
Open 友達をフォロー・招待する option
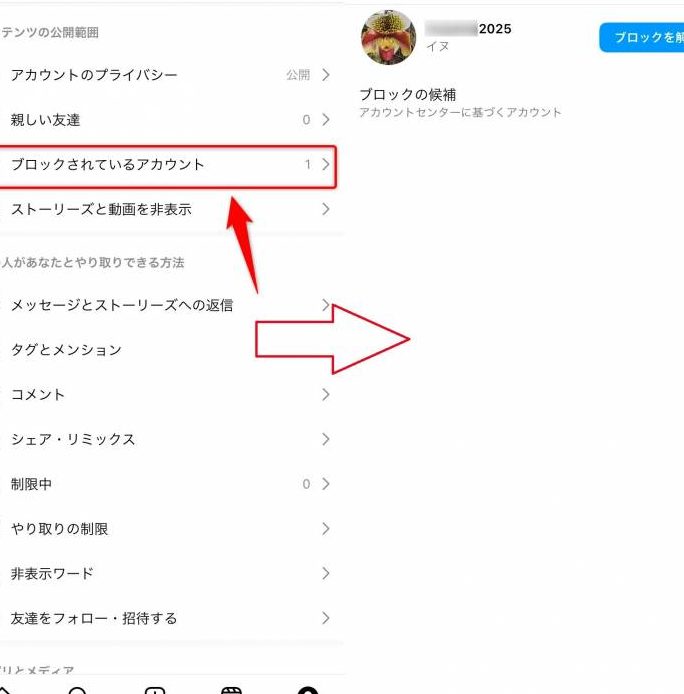tap(168, 618)
